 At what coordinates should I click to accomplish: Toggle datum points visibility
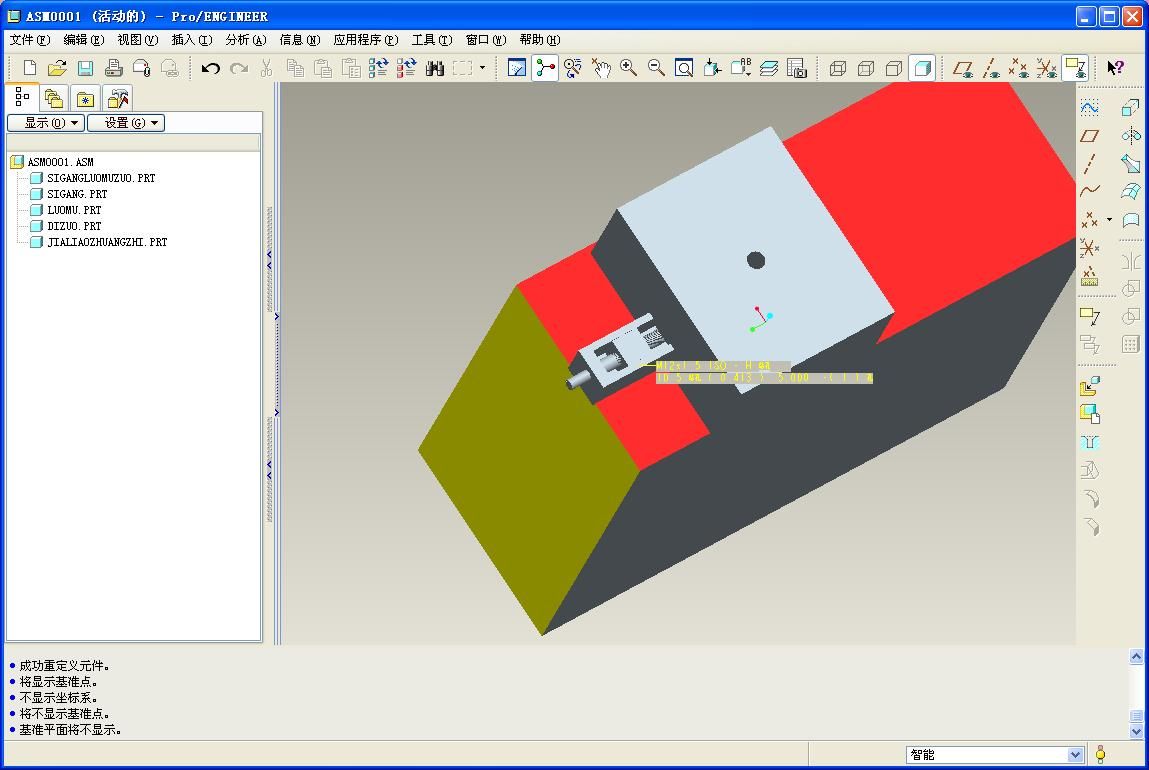click(x=1019, y=68)
